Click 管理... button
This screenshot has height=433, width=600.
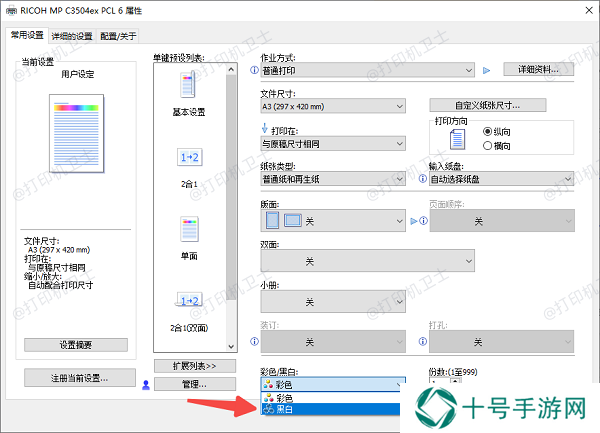195,384
